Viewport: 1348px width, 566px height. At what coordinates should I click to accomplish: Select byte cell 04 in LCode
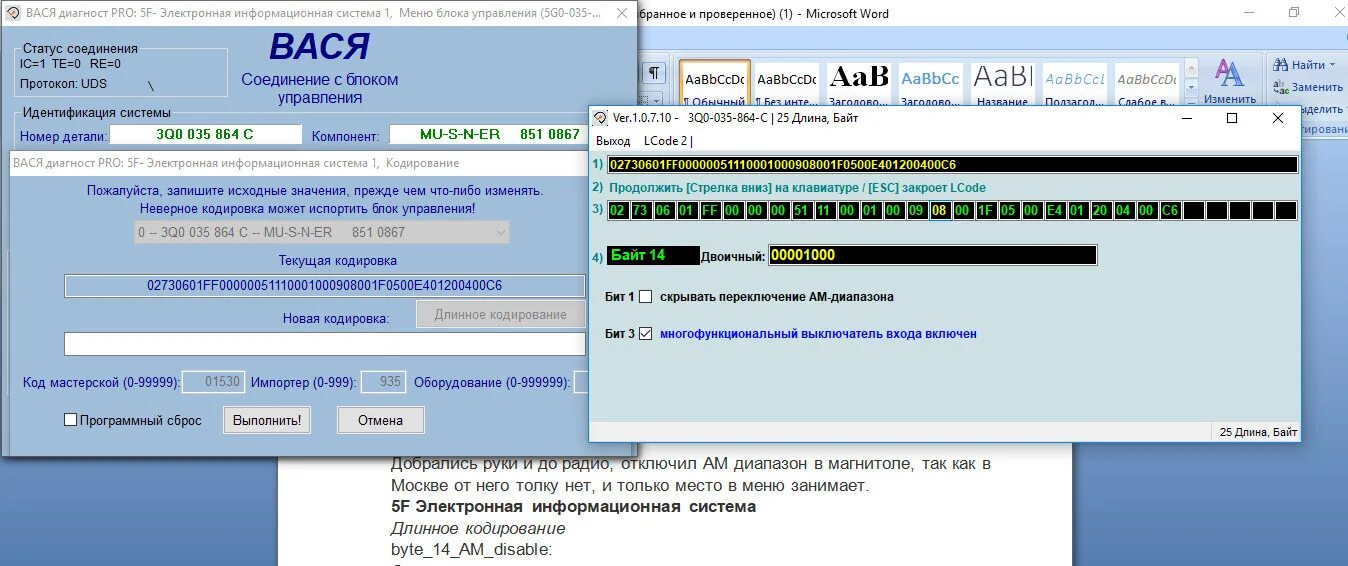(1124, 211)
